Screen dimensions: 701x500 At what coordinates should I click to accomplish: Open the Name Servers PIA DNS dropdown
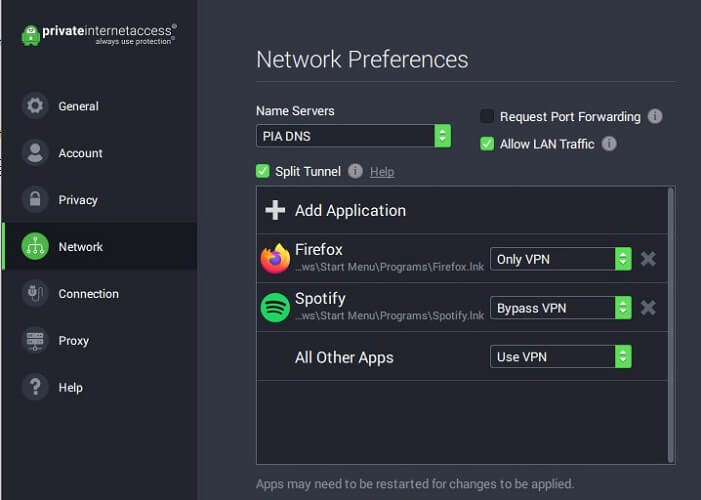[353, 136]
